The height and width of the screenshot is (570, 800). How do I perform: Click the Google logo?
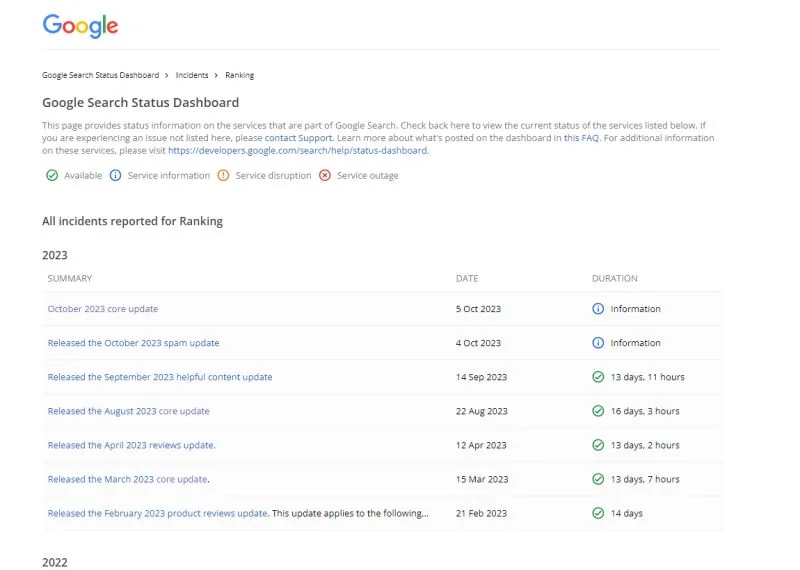coord(80,26)
